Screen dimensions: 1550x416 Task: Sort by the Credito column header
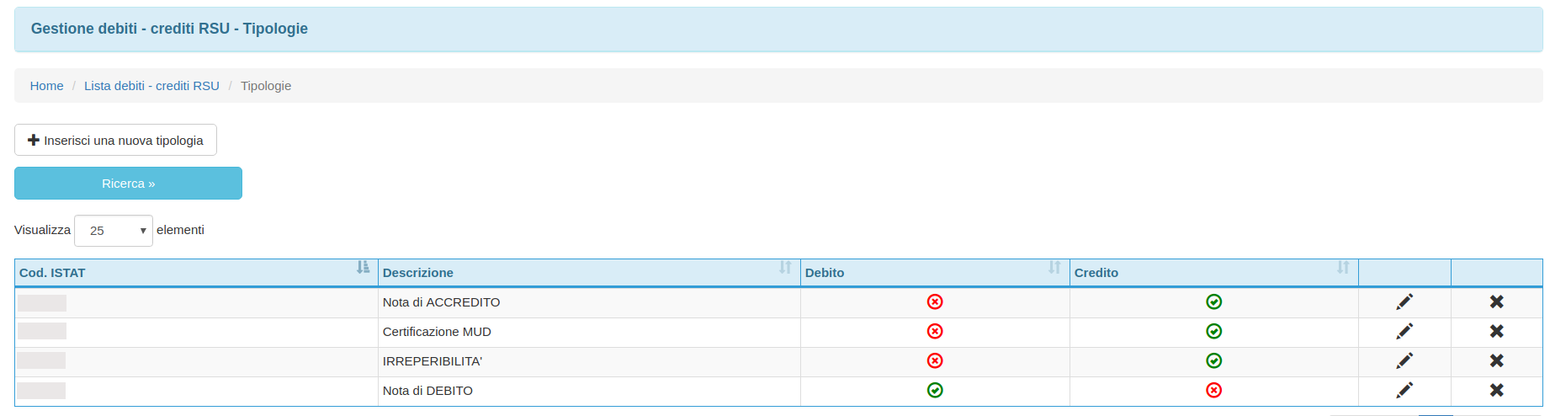1213,272
